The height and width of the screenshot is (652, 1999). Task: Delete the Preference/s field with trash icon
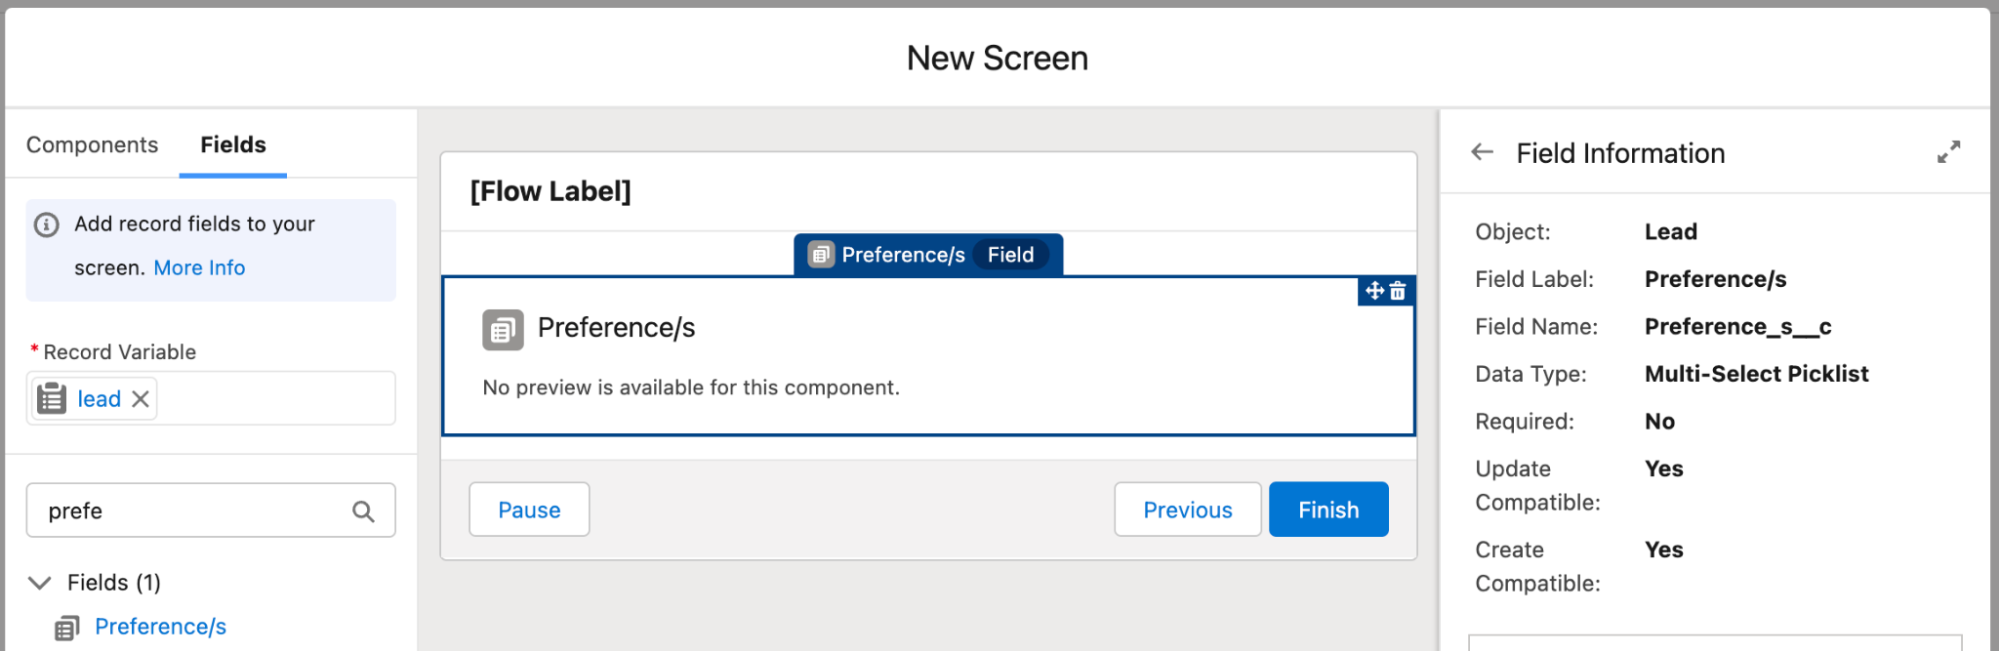pos(1398,291)
